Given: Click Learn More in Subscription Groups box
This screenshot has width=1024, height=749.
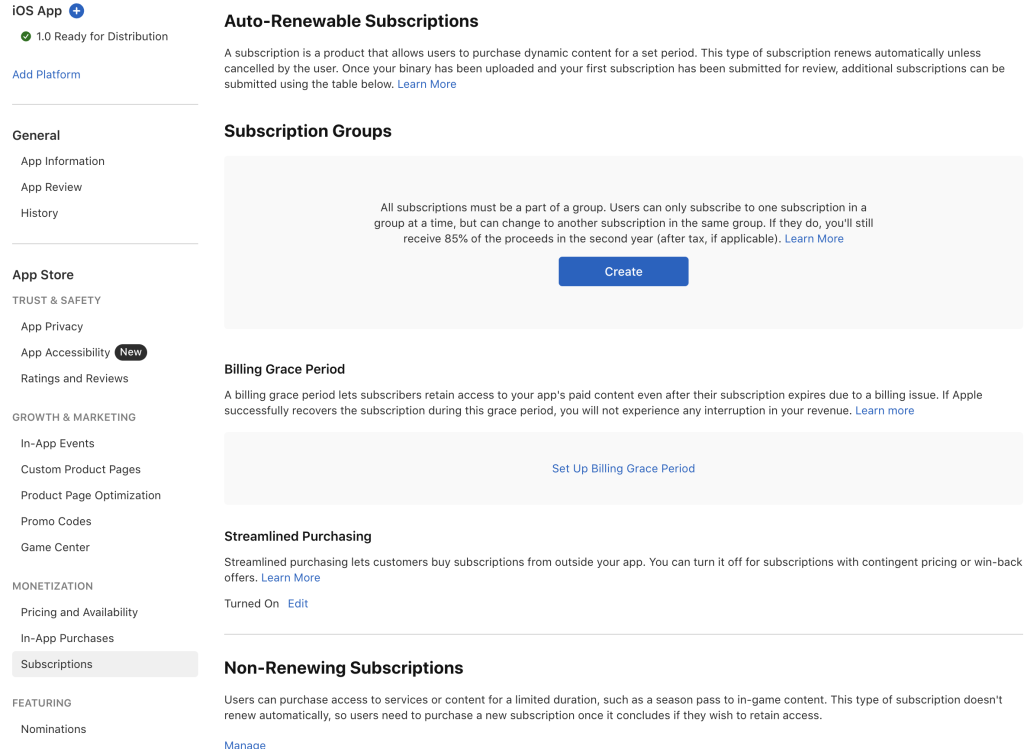Looking at the screenshot, I should (814, 239).
